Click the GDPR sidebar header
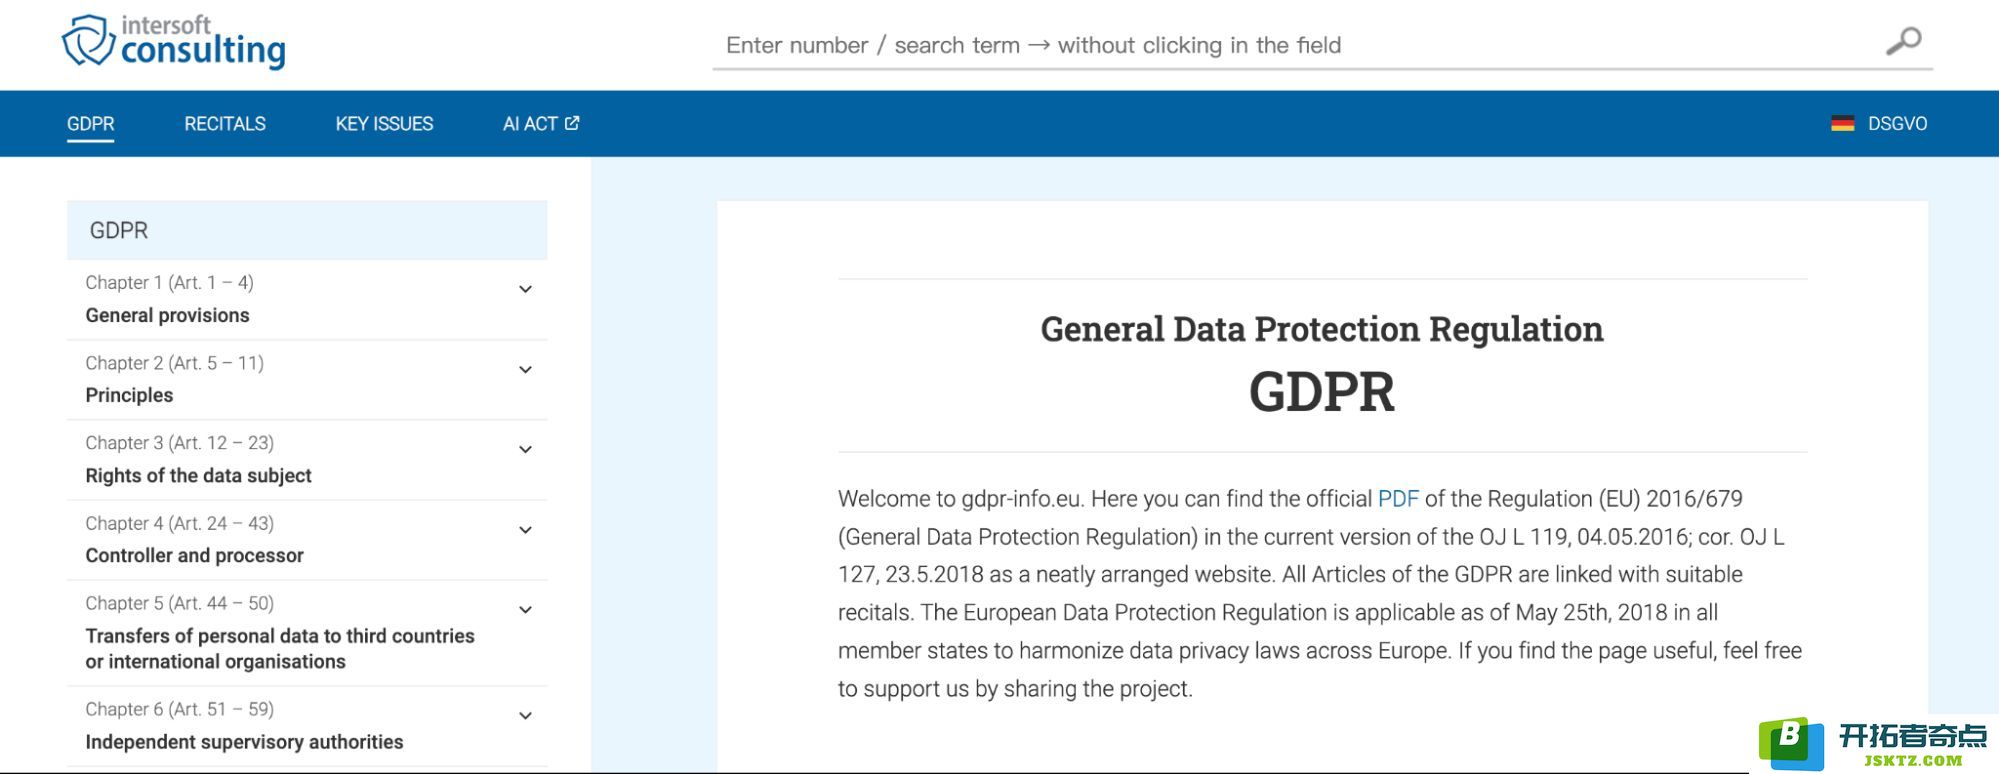1999x774 pixels. pyautogui.click(x=307, y=230)
